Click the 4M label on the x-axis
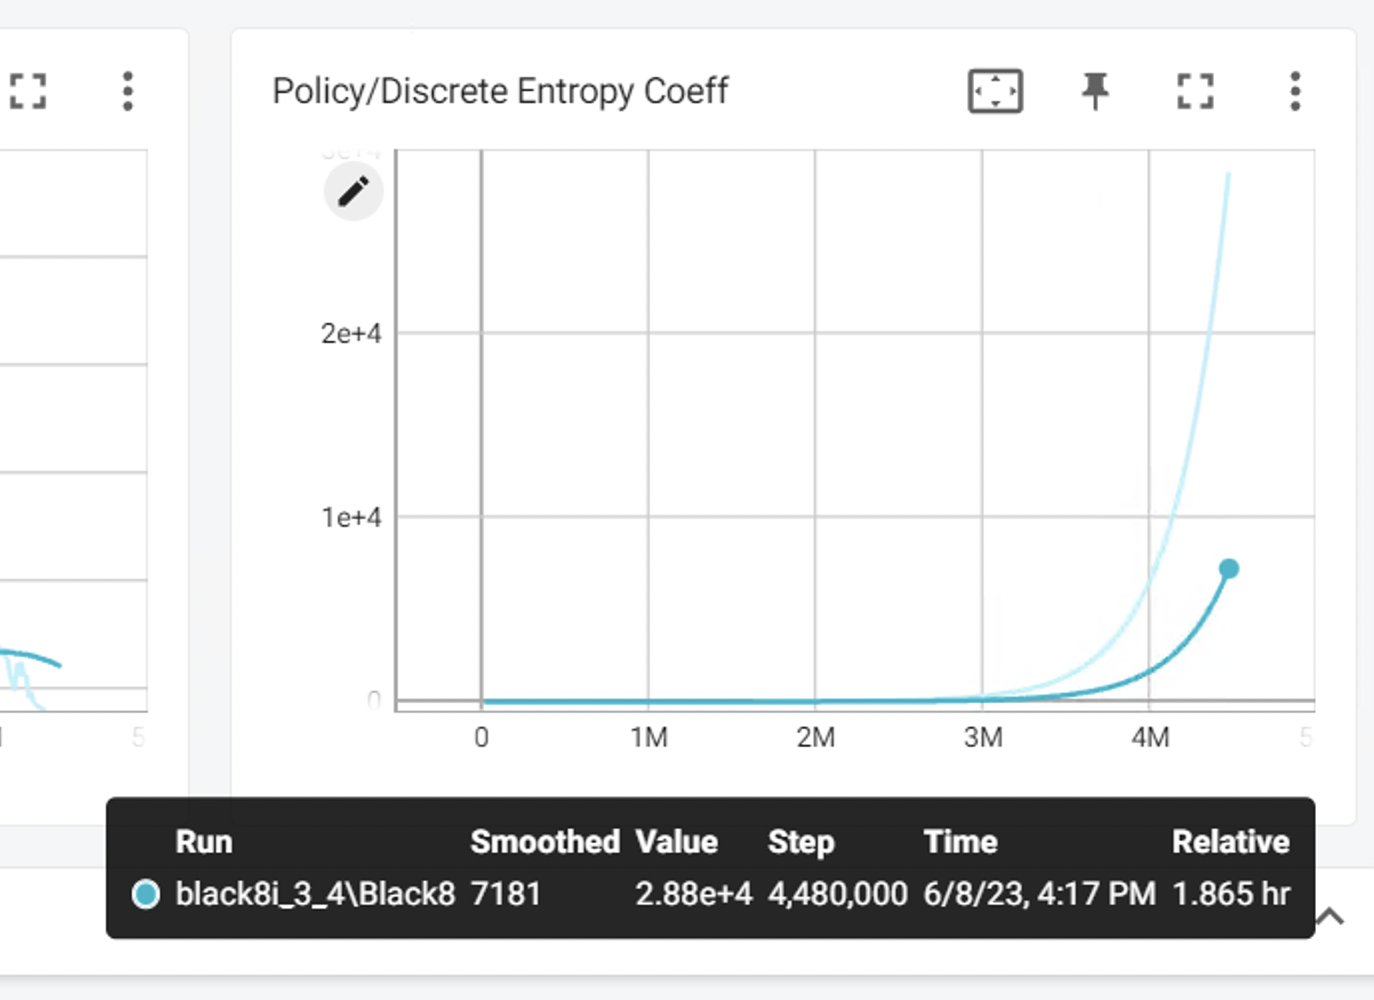Viewport: 1374px width, 1000px height. click(x=1153, y=738)
